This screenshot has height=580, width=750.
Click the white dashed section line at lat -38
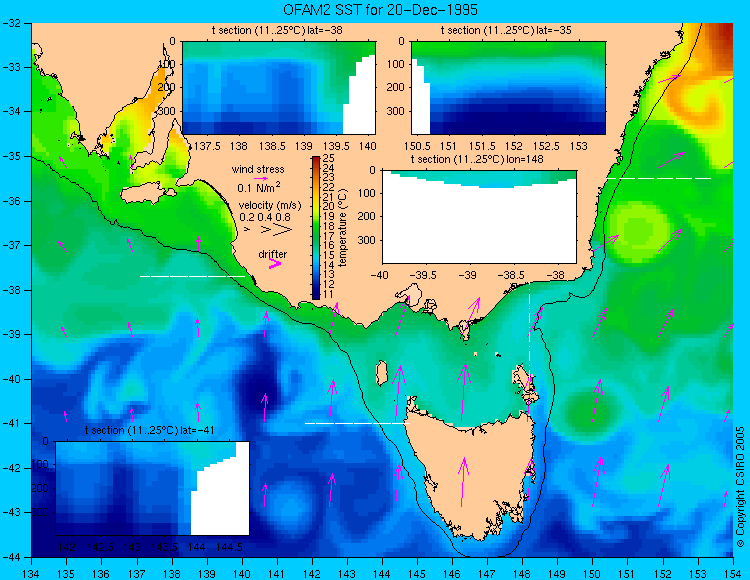coord(192,276)
